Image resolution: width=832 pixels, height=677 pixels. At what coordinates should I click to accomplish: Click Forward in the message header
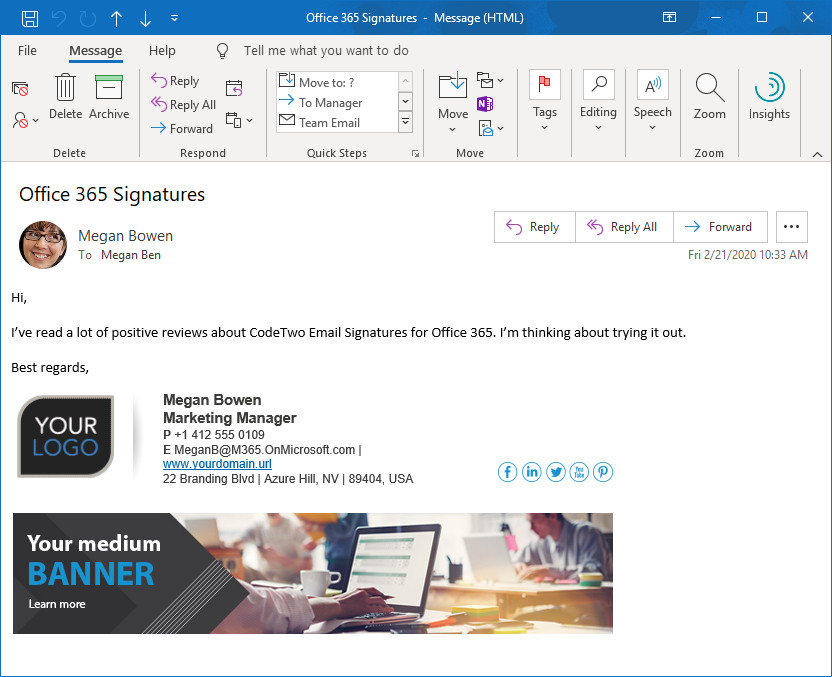click(x=721, y=227)
